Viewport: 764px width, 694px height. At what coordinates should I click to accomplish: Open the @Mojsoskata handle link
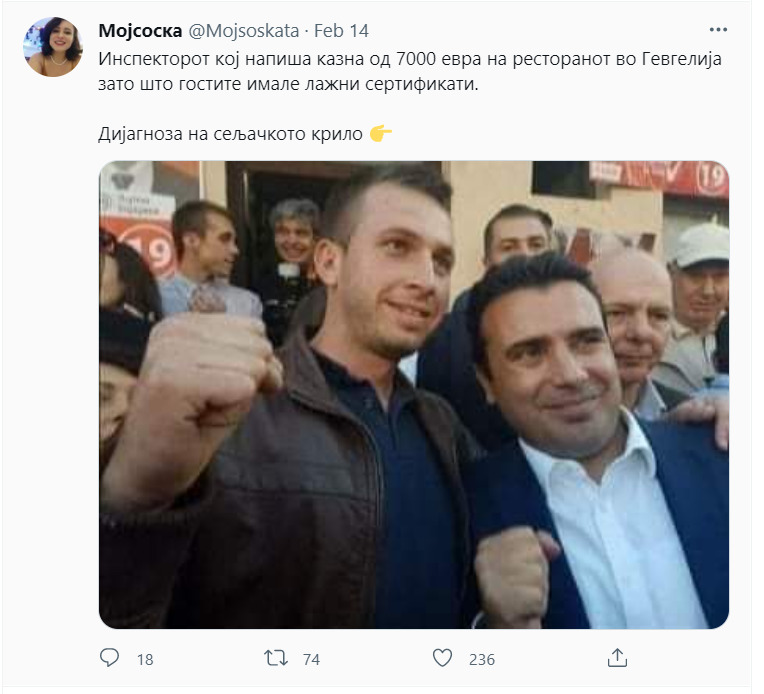(x=244, y=31)
